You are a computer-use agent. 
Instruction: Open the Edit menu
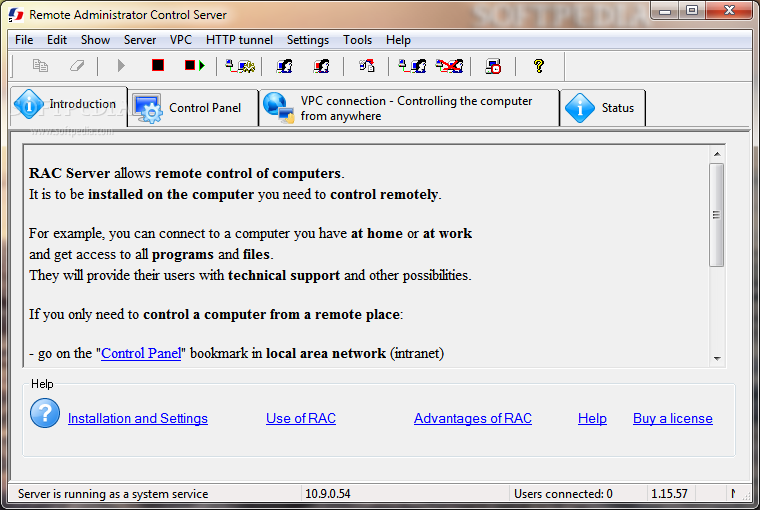click(x=57, y=40)
